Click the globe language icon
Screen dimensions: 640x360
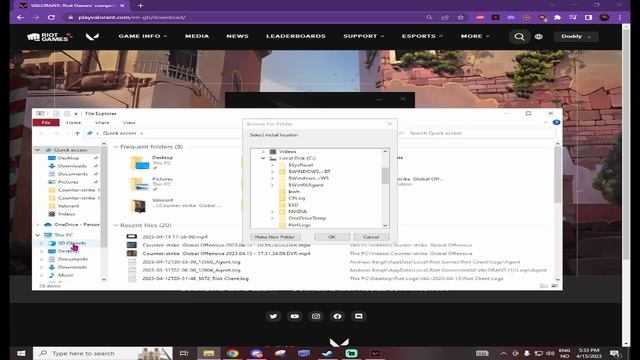[x=539, y=37]
